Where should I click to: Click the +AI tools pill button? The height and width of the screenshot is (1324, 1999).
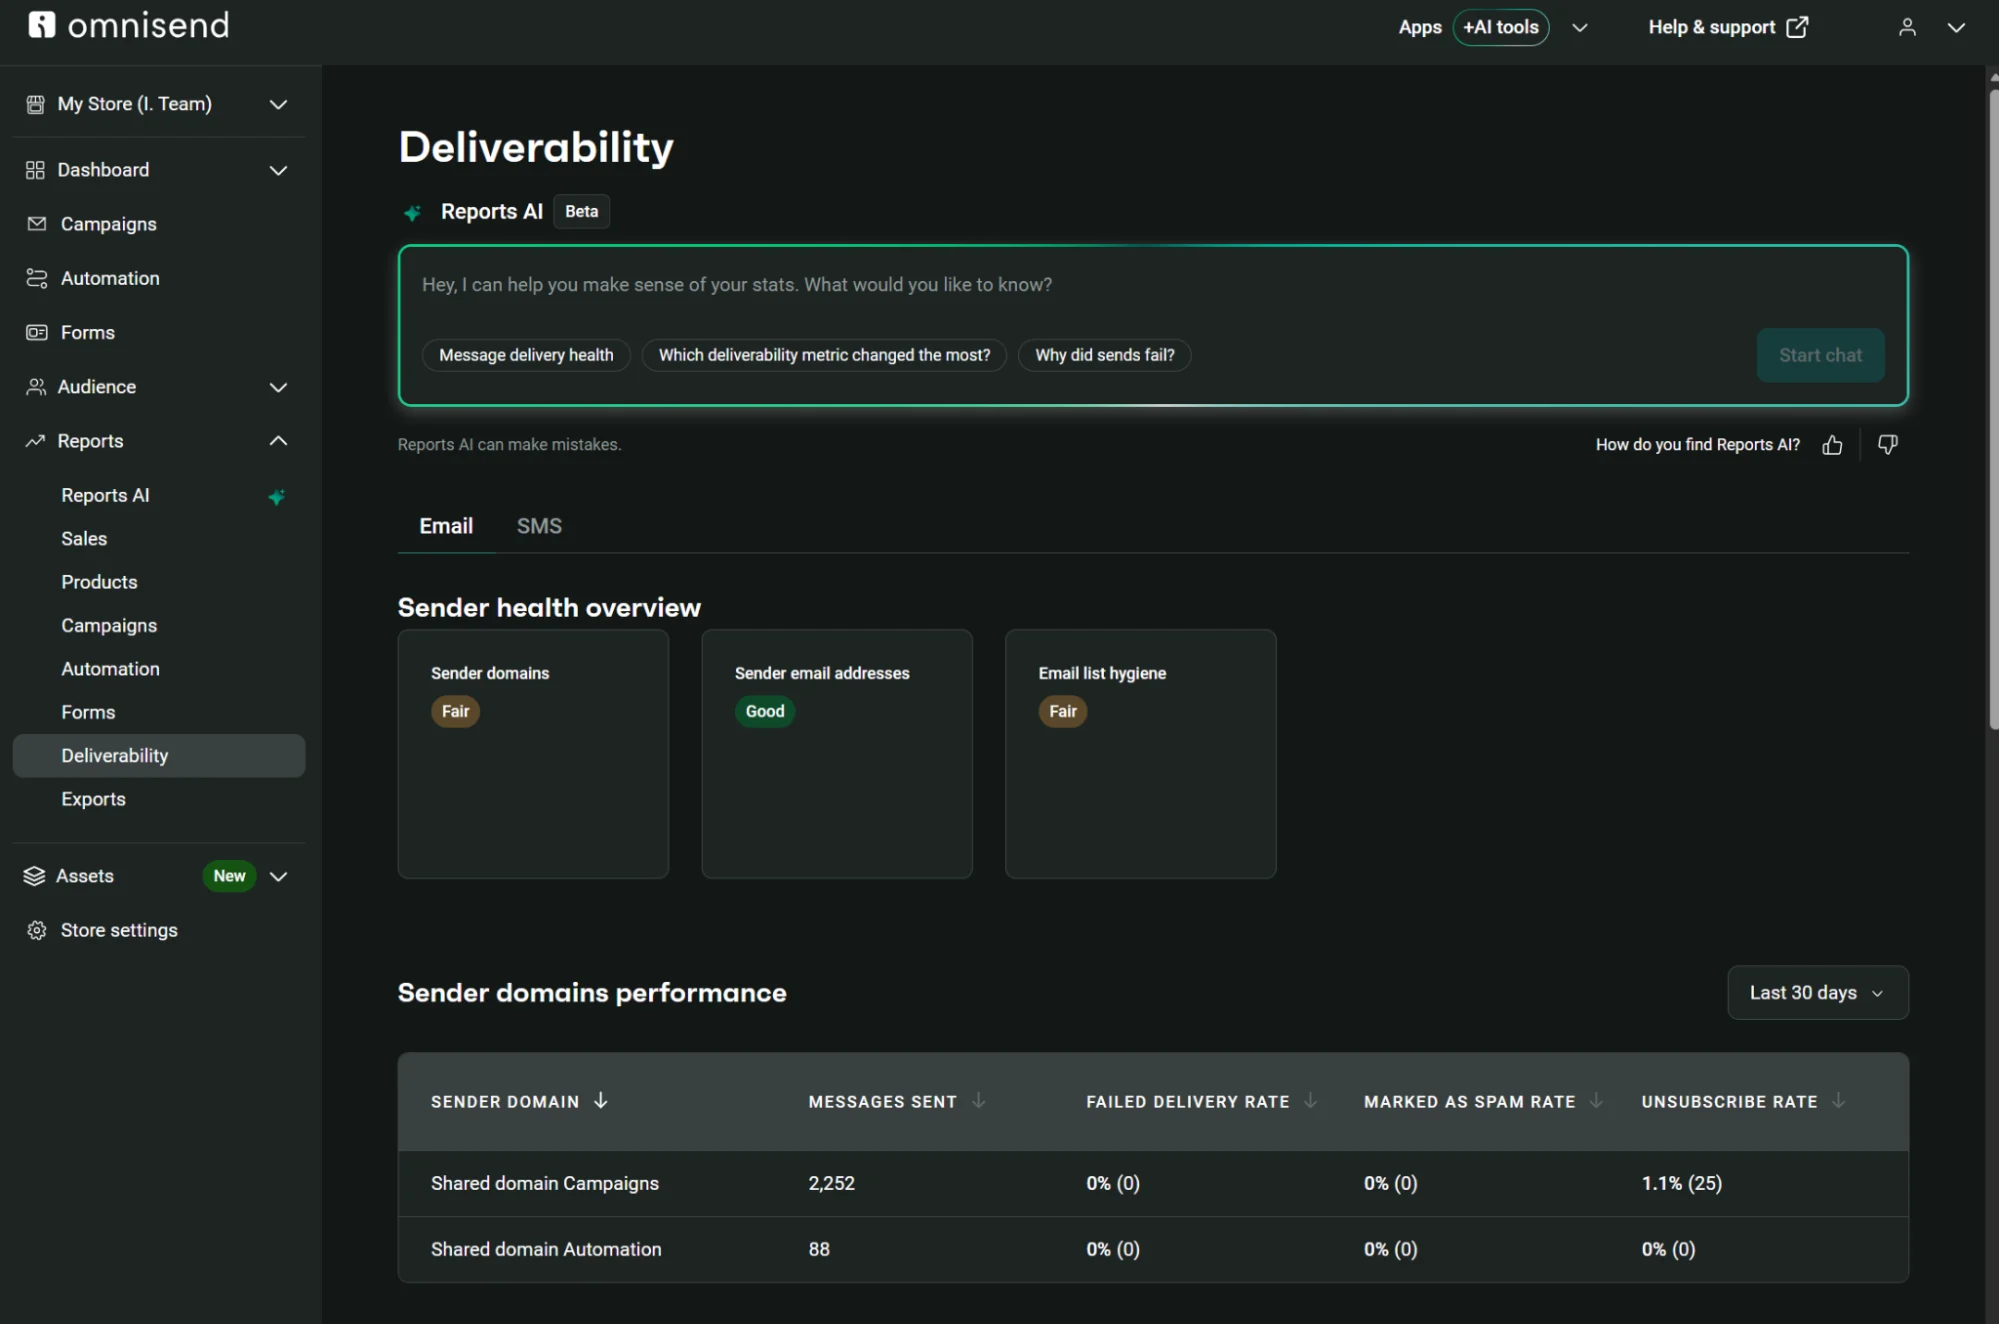coord(1500,27)
